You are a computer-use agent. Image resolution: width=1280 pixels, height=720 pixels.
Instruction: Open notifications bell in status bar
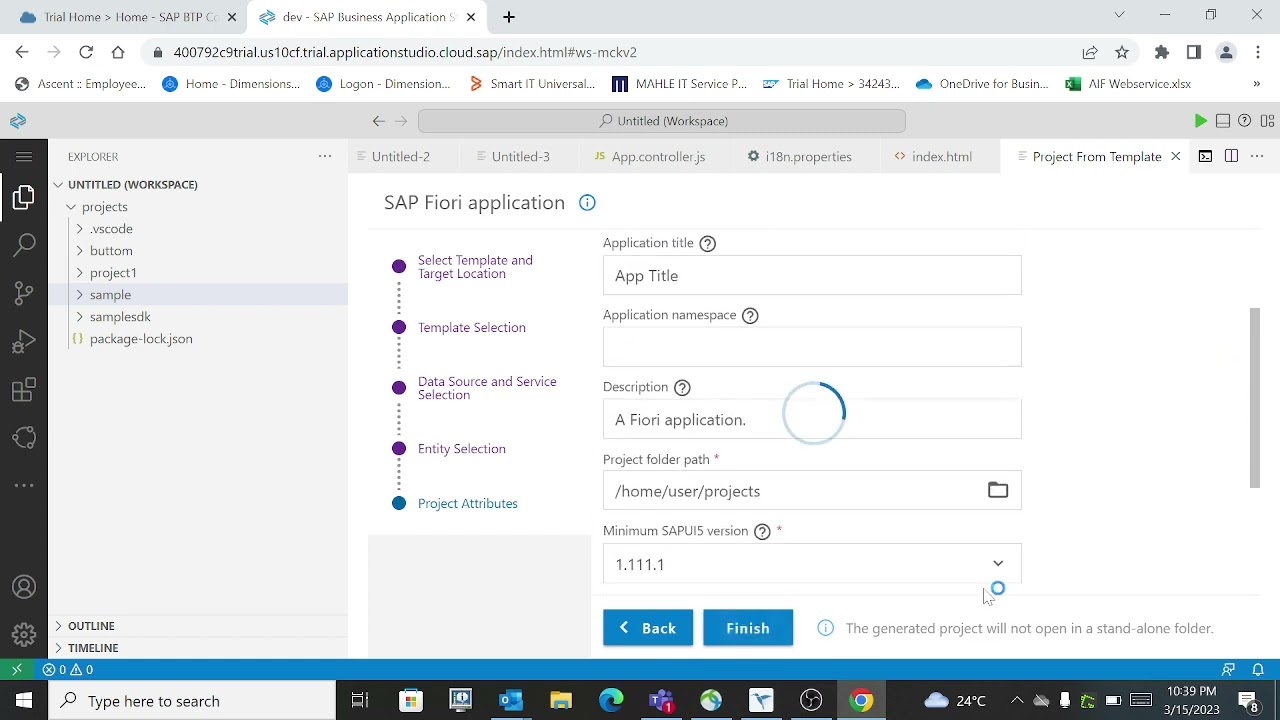tap(1258, 670)
